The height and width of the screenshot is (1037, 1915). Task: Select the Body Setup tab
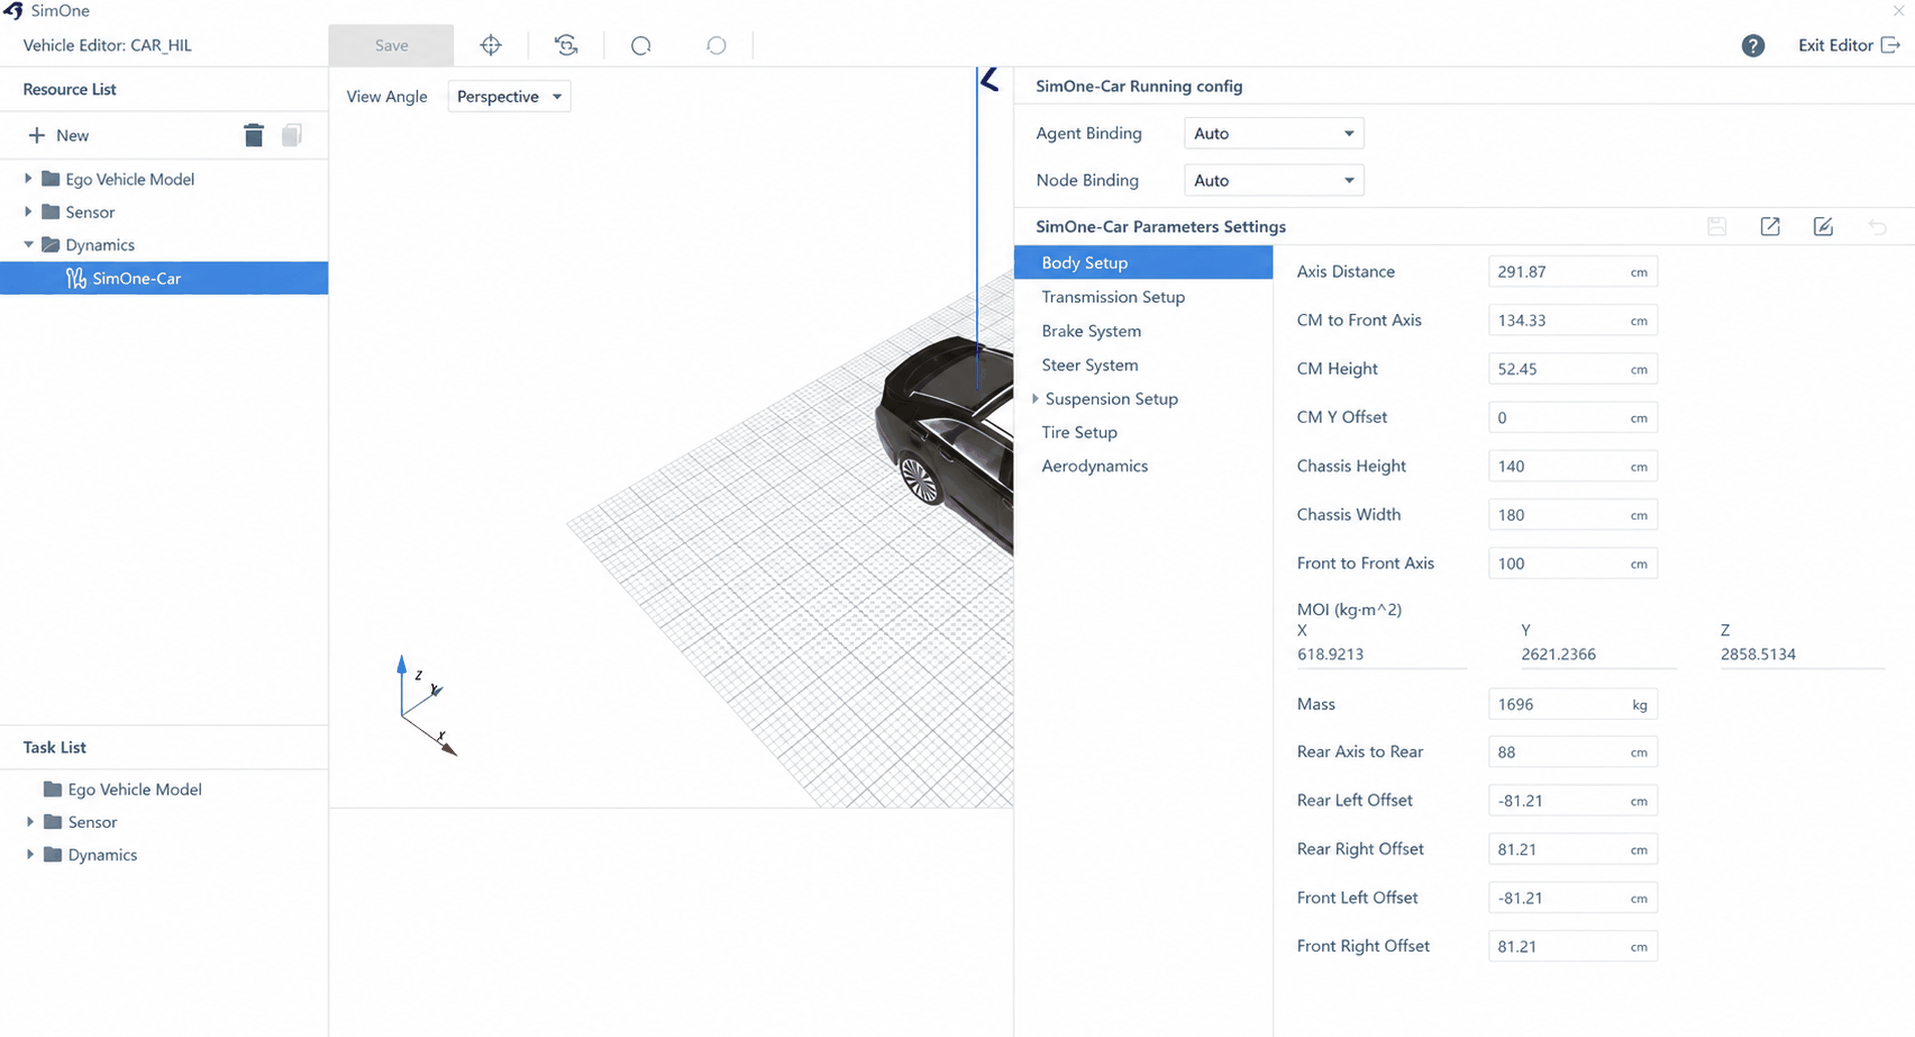click(x=1143, y=262)
